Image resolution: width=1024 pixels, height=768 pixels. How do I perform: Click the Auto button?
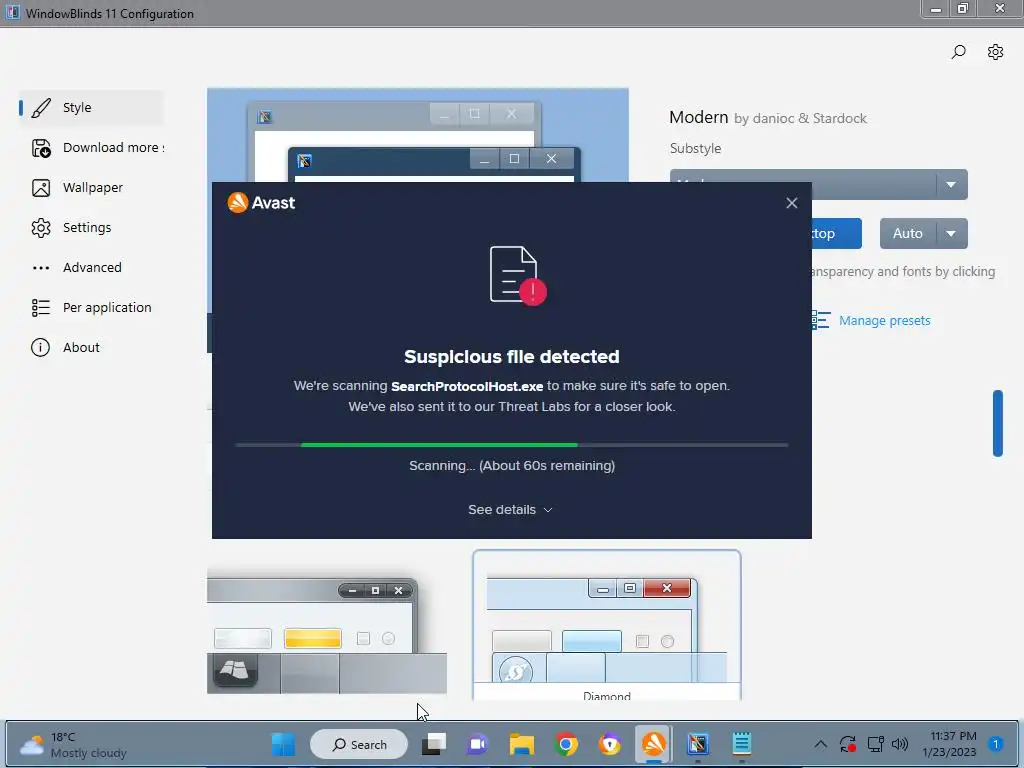click(x=908, y=233)
